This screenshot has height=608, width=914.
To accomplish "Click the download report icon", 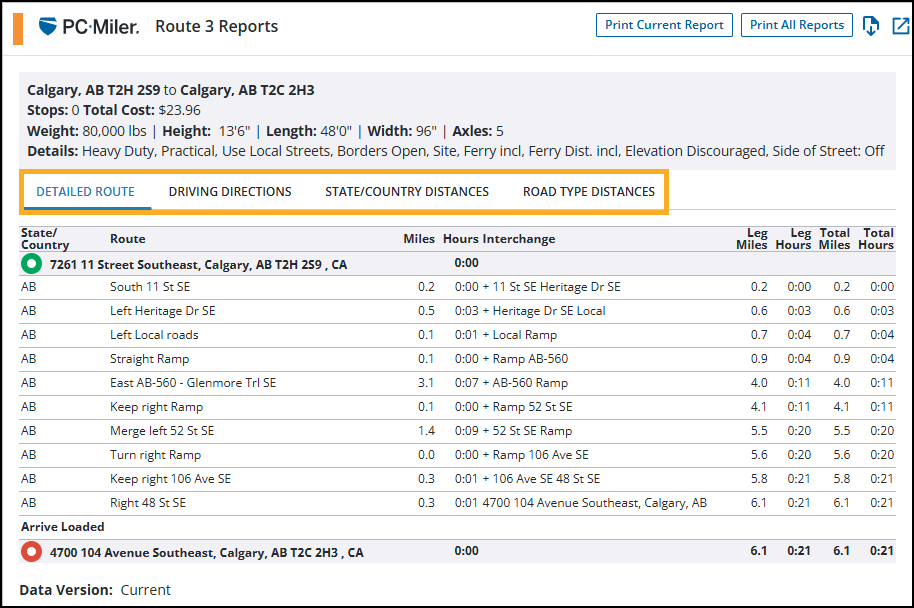I will pyautogui.click(x=870, y=26).
